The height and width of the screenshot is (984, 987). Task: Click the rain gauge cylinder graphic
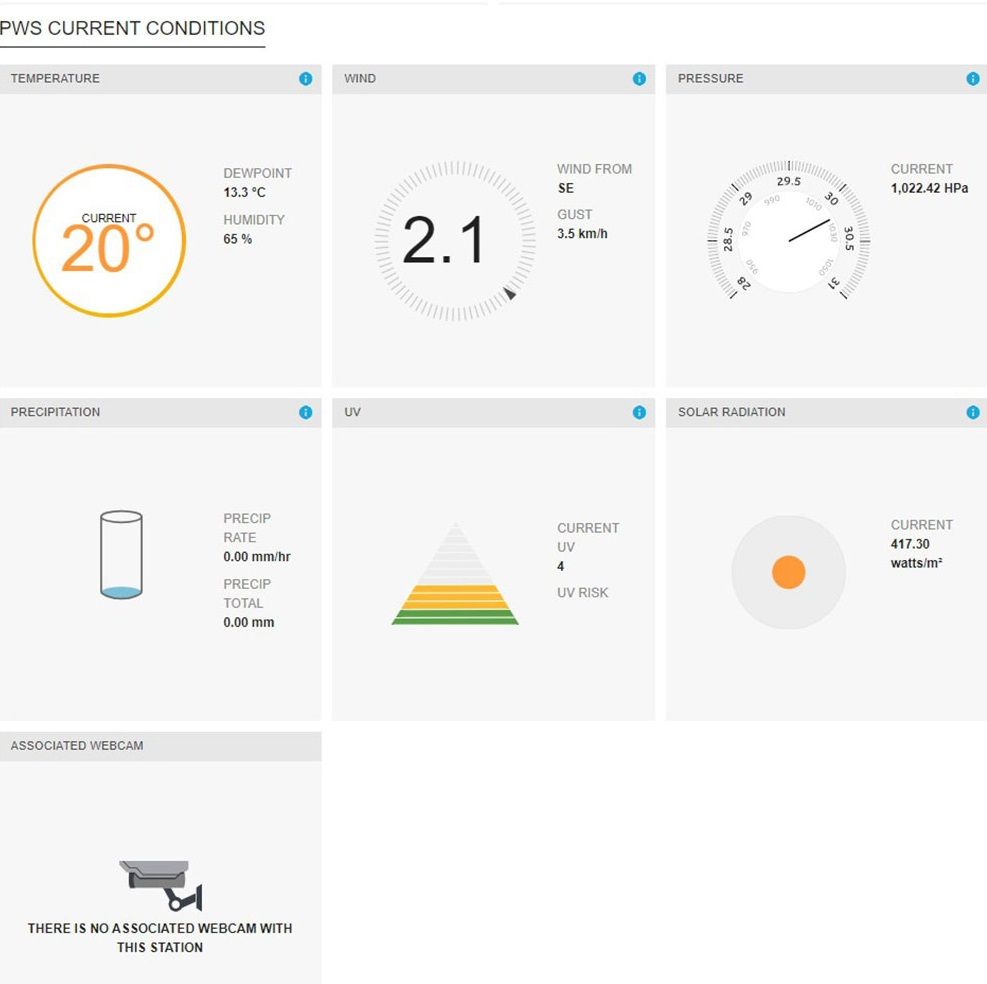(x=121, y=555)
